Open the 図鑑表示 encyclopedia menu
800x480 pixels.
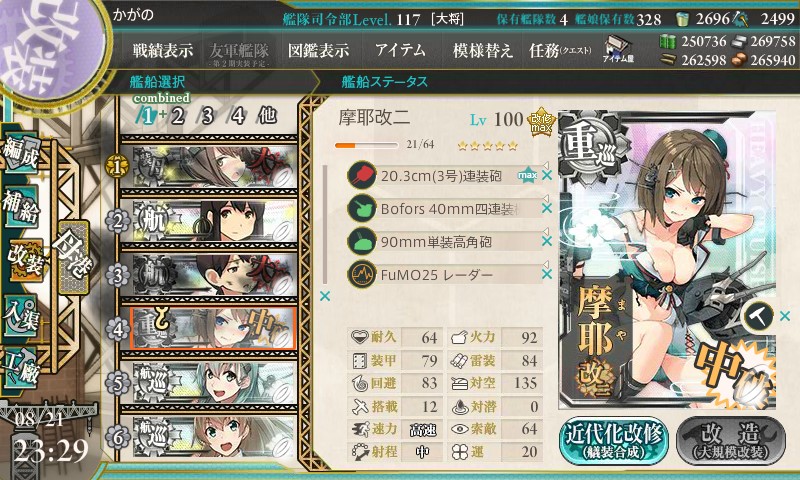pos(318,50)
